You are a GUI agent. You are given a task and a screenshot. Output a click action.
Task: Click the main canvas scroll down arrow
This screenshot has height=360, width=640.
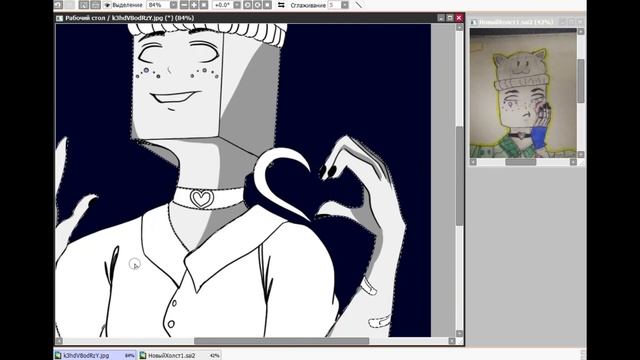tap(459, 333)
